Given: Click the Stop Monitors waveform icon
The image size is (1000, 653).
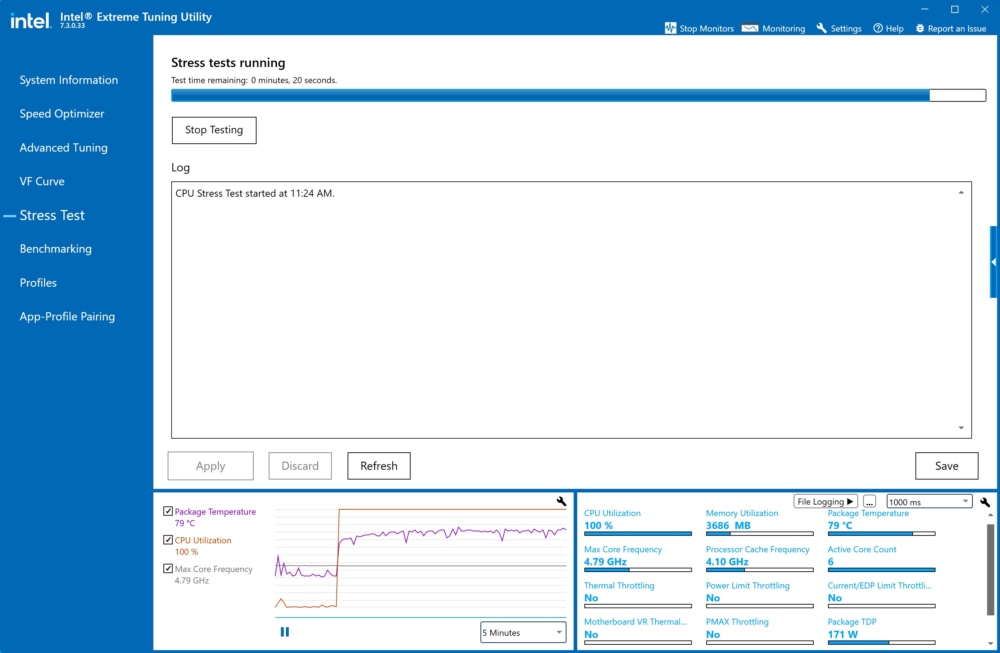Looking at the screenshot, I should point(670,28).
